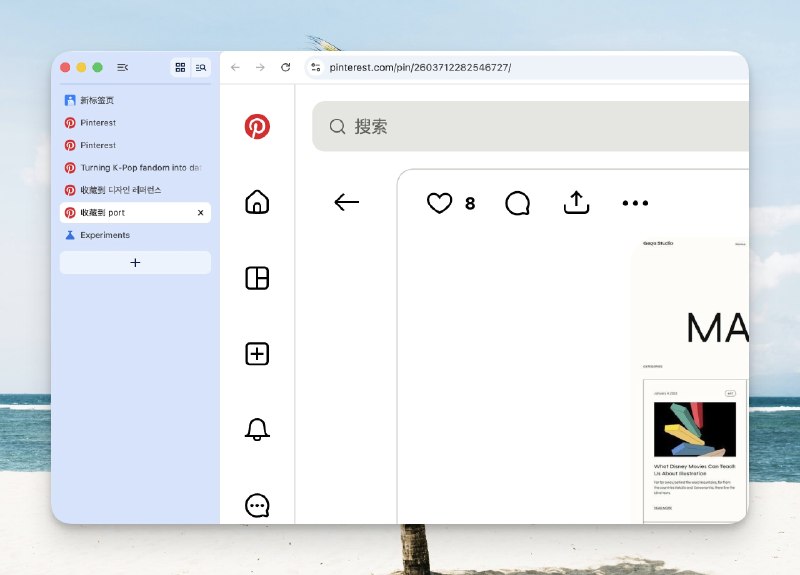Open the 收藏到 디자인 레퍼런스 tab
Image resolution: width=800 pixels, height=575 pixels.
point(135,190)
